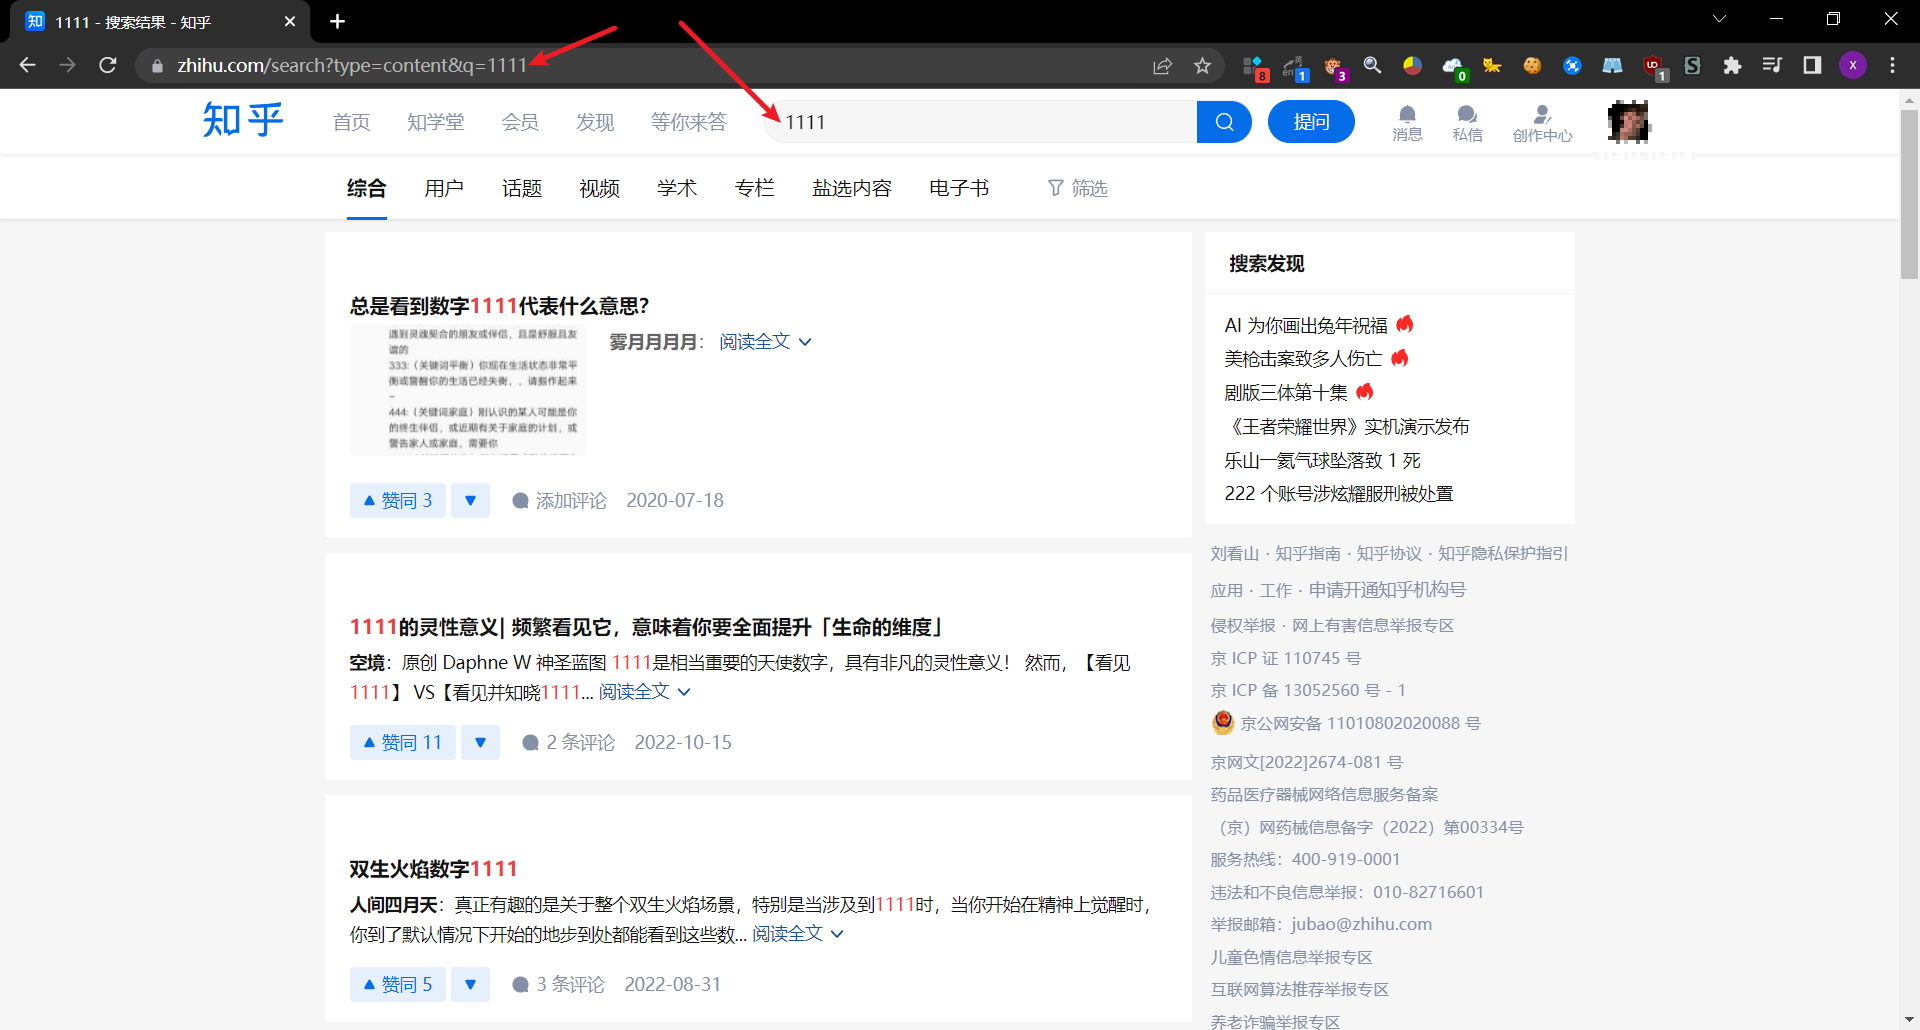
Task: Downvote the answer dated 2020-07-18
Action: tap(470, 500)
